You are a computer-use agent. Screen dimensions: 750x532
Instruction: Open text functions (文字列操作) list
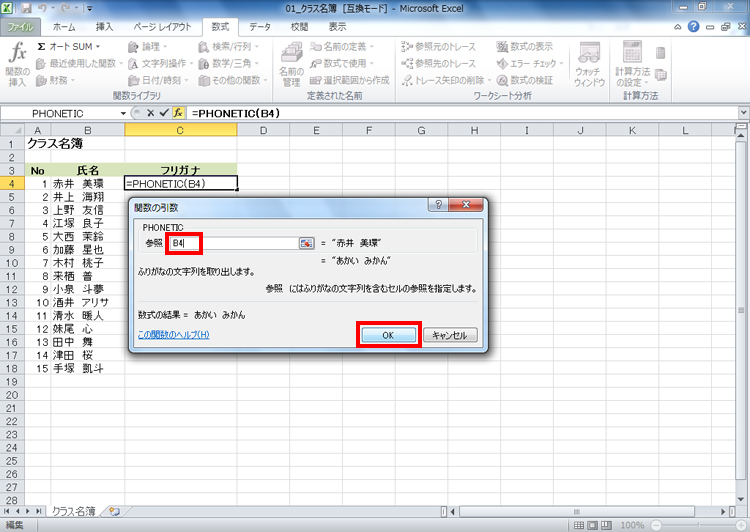tap(160, 63)
